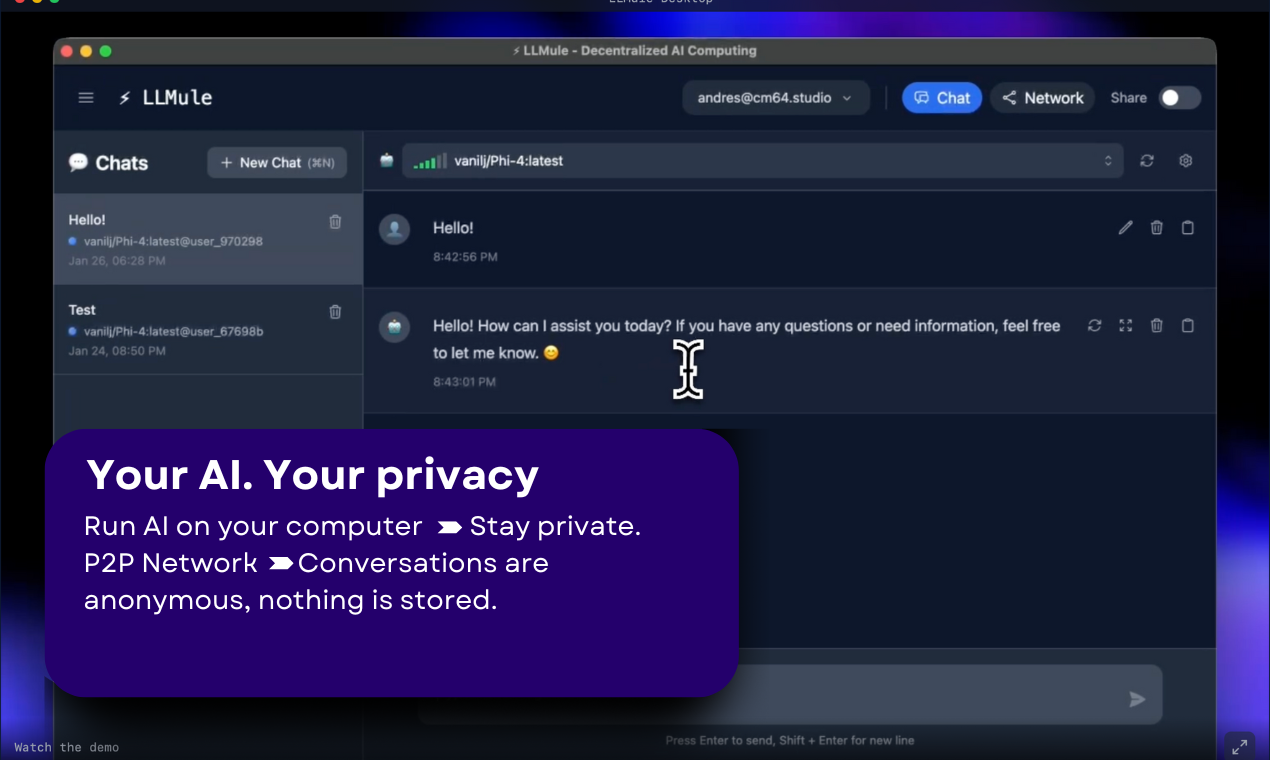
Task: Edit the user Hello! message
Action: coord(1125,228)
